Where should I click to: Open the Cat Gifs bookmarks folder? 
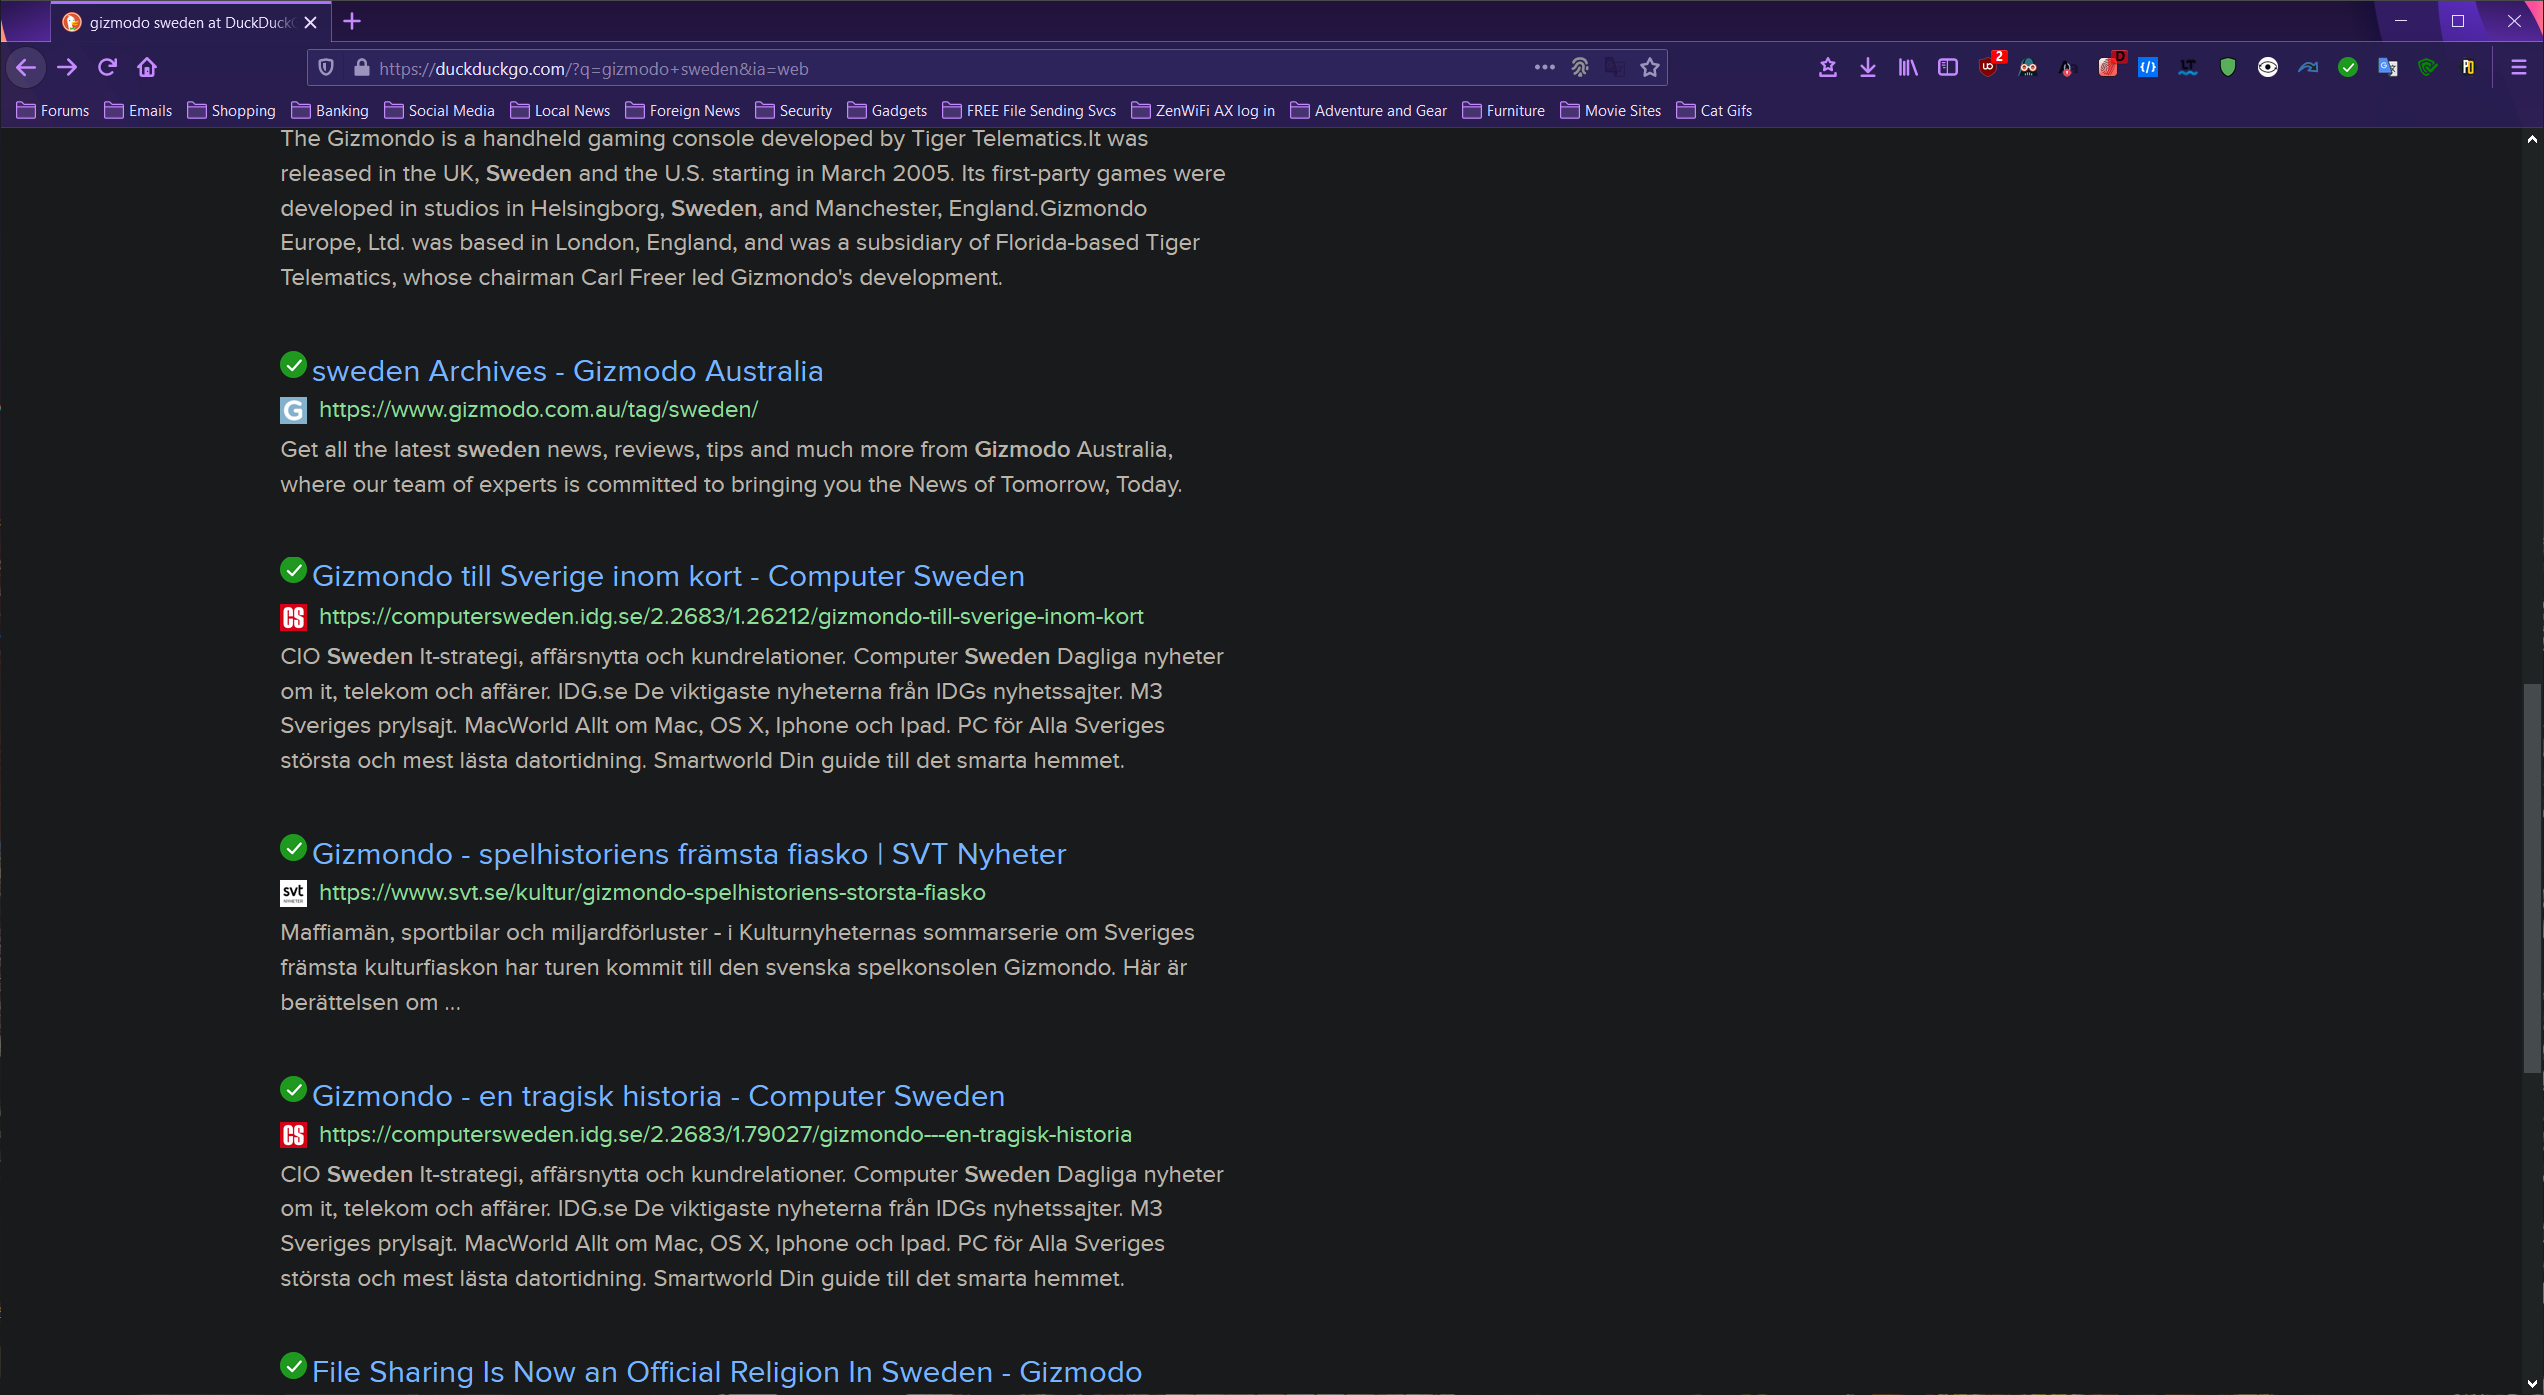coord(1714,111)
